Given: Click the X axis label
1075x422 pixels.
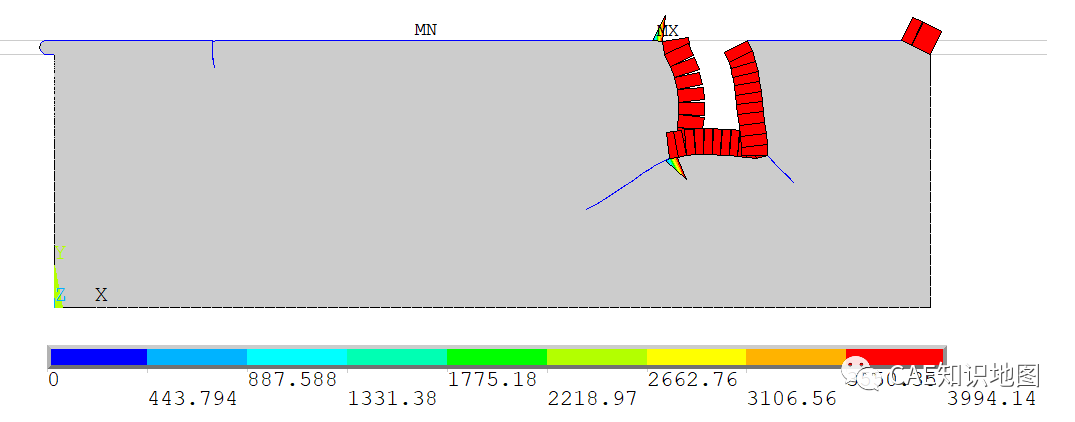Looking at the screenshot, I should point(101,295).
